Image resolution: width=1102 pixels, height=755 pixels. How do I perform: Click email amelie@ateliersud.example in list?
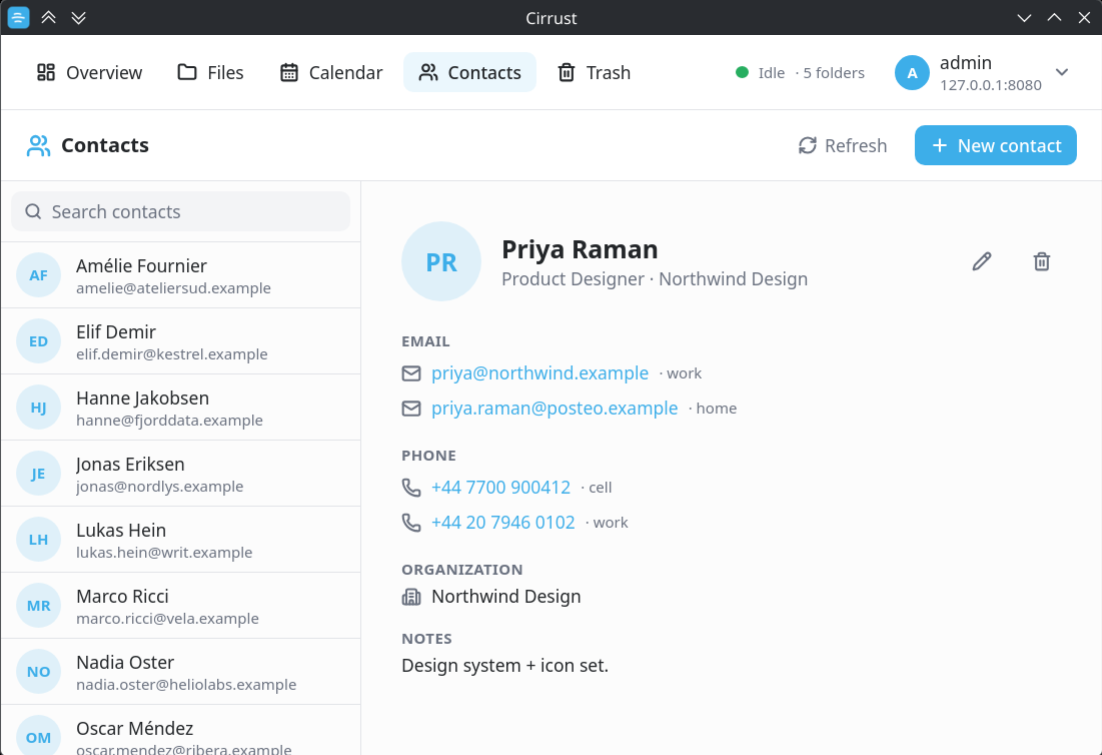174,288
